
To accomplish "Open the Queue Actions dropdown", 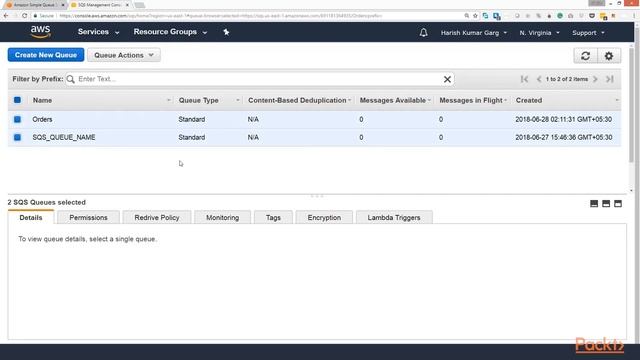I will 124,55.
